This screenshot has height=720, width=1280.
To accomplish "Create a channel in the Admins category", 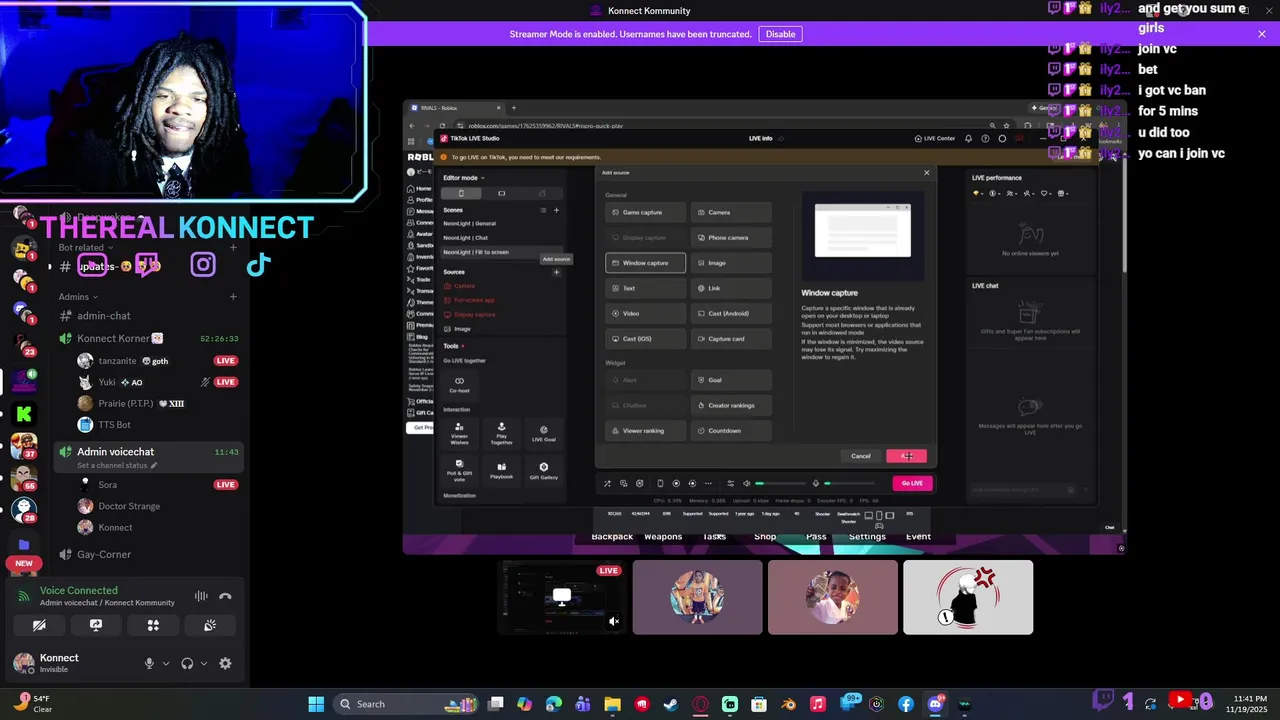I will pyautogui.click(x=233, y=297).
